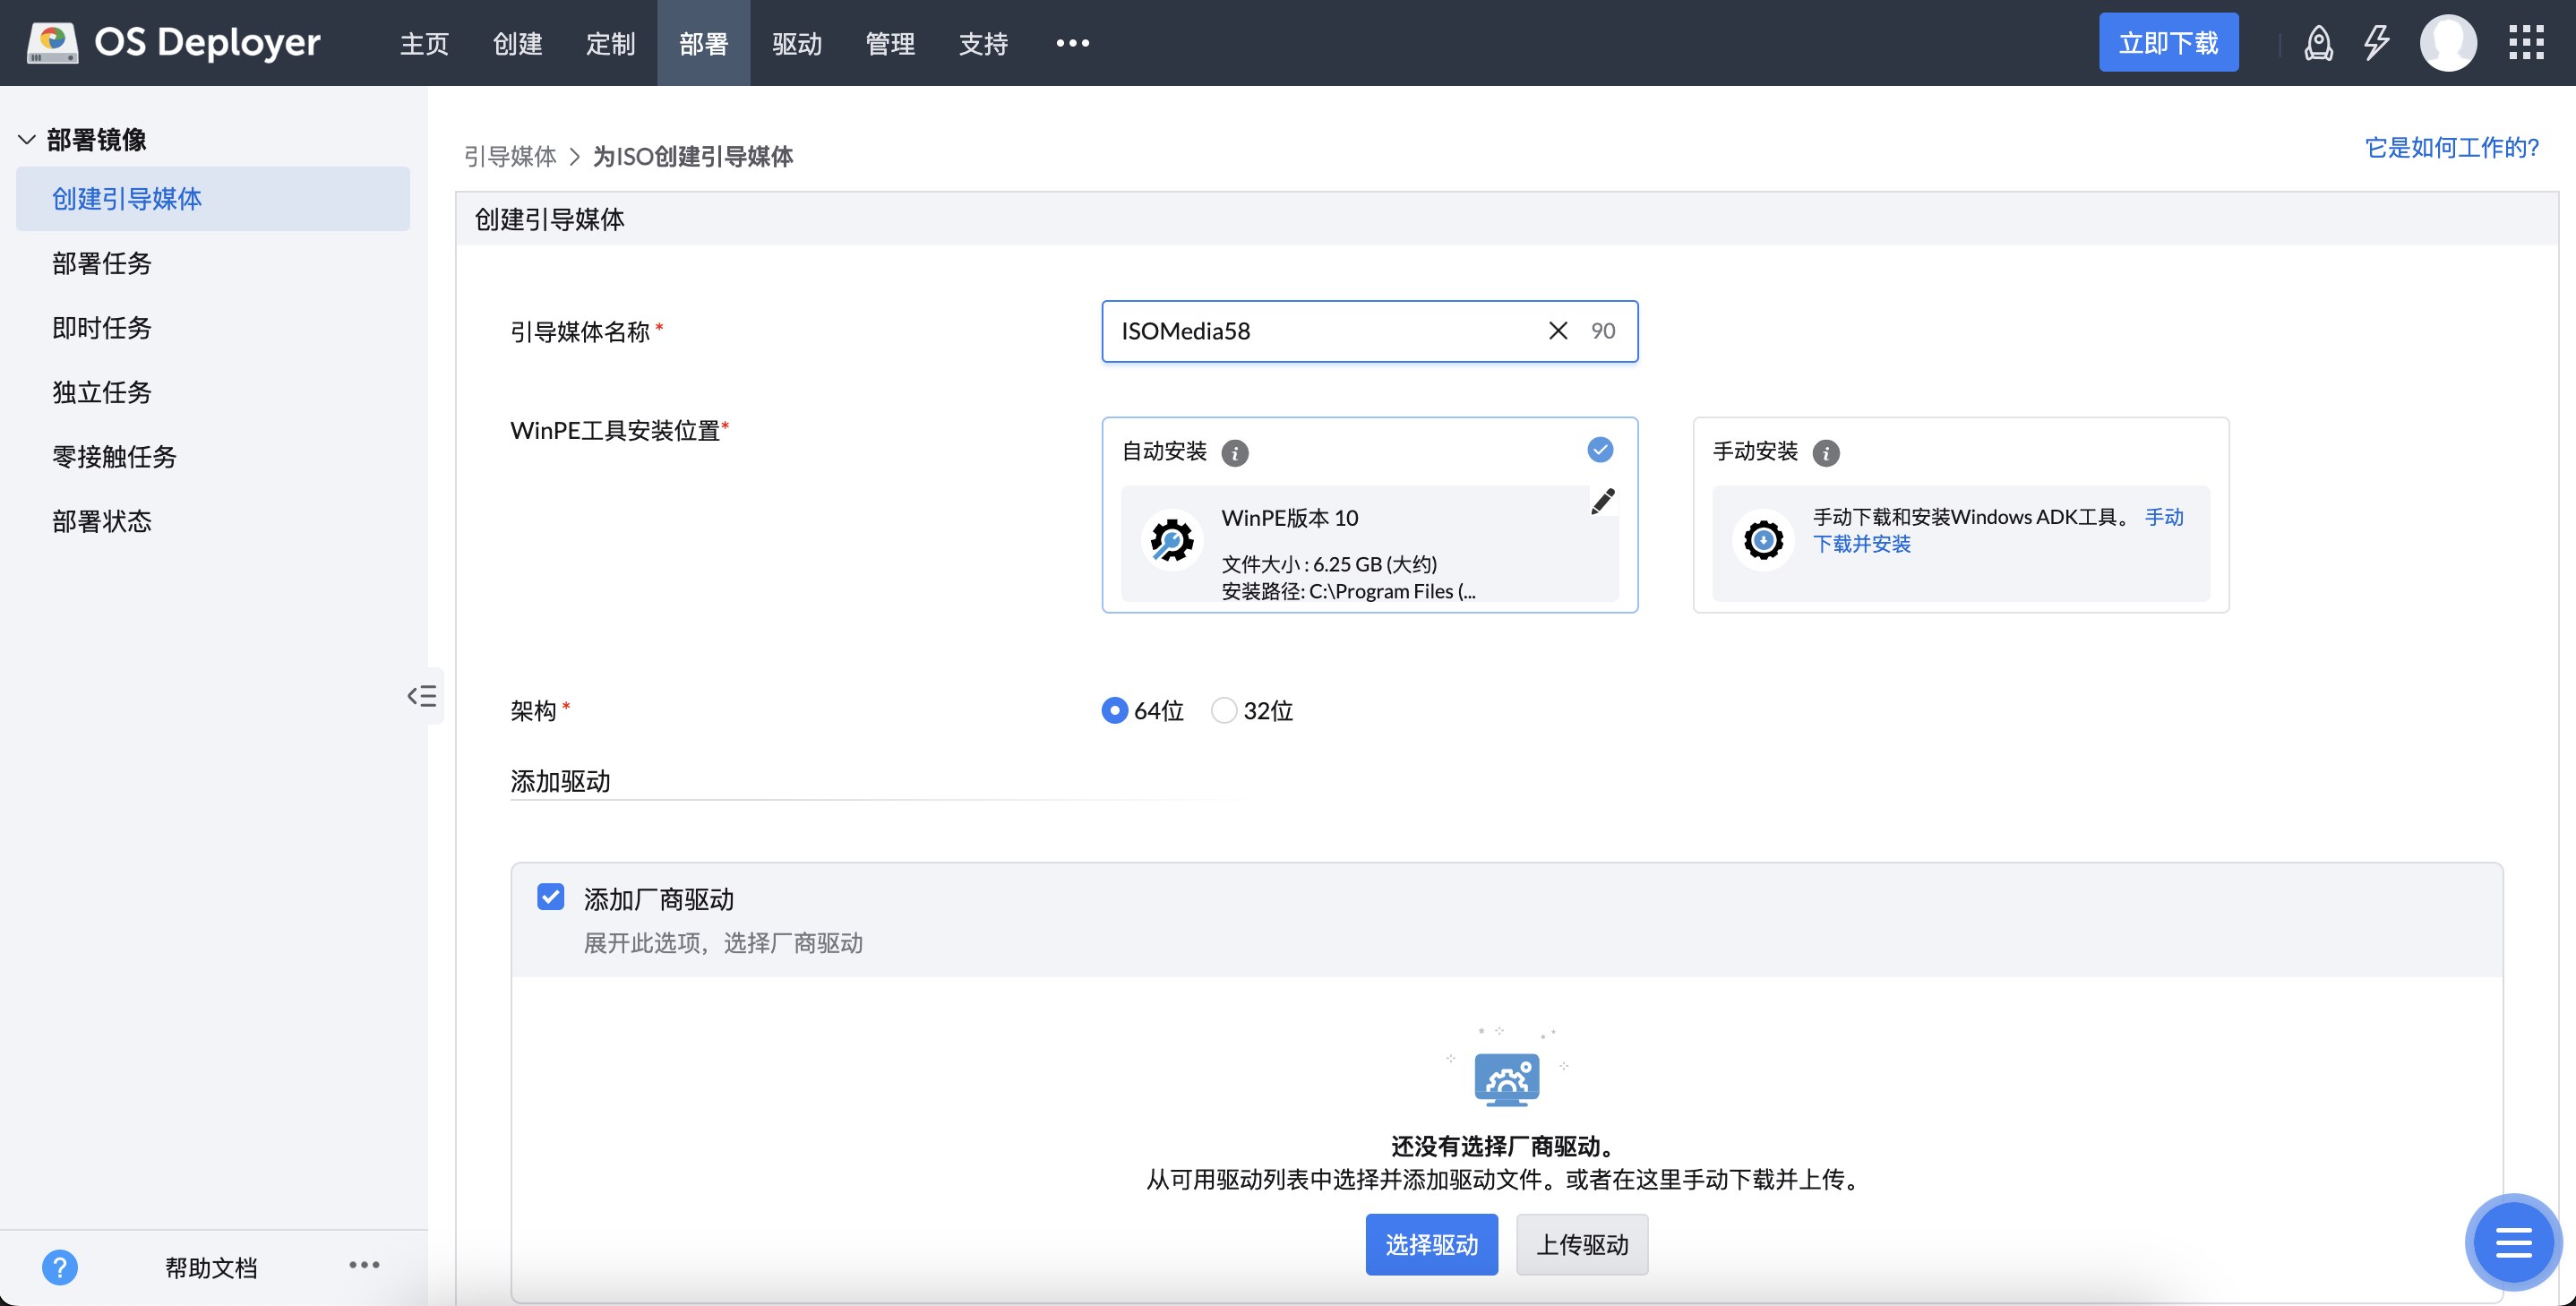Select the 64位 architecture radio button
Viewport: 2576px width, 1306px height.
point(1114,710)
